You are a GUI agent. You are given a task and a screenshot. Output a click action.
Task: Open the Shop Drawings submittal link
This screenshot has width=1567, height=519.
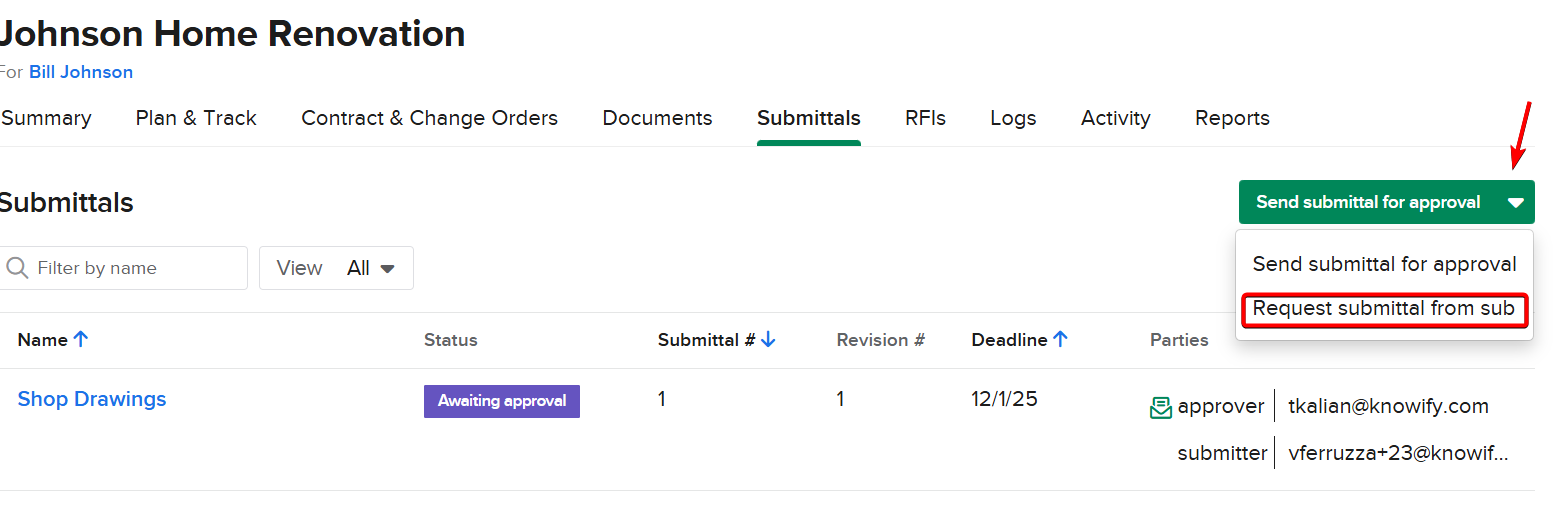92,399
